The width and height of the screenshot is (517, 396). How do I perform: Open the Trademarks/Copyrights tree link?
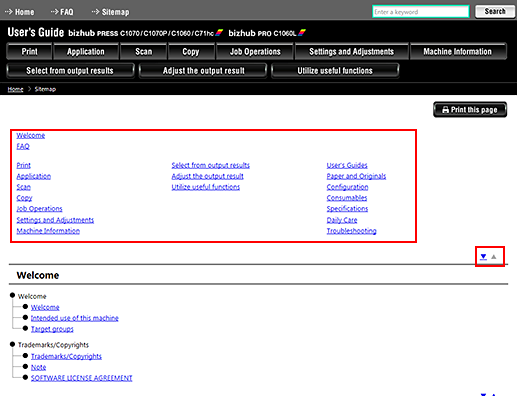[x=66, y=356]
